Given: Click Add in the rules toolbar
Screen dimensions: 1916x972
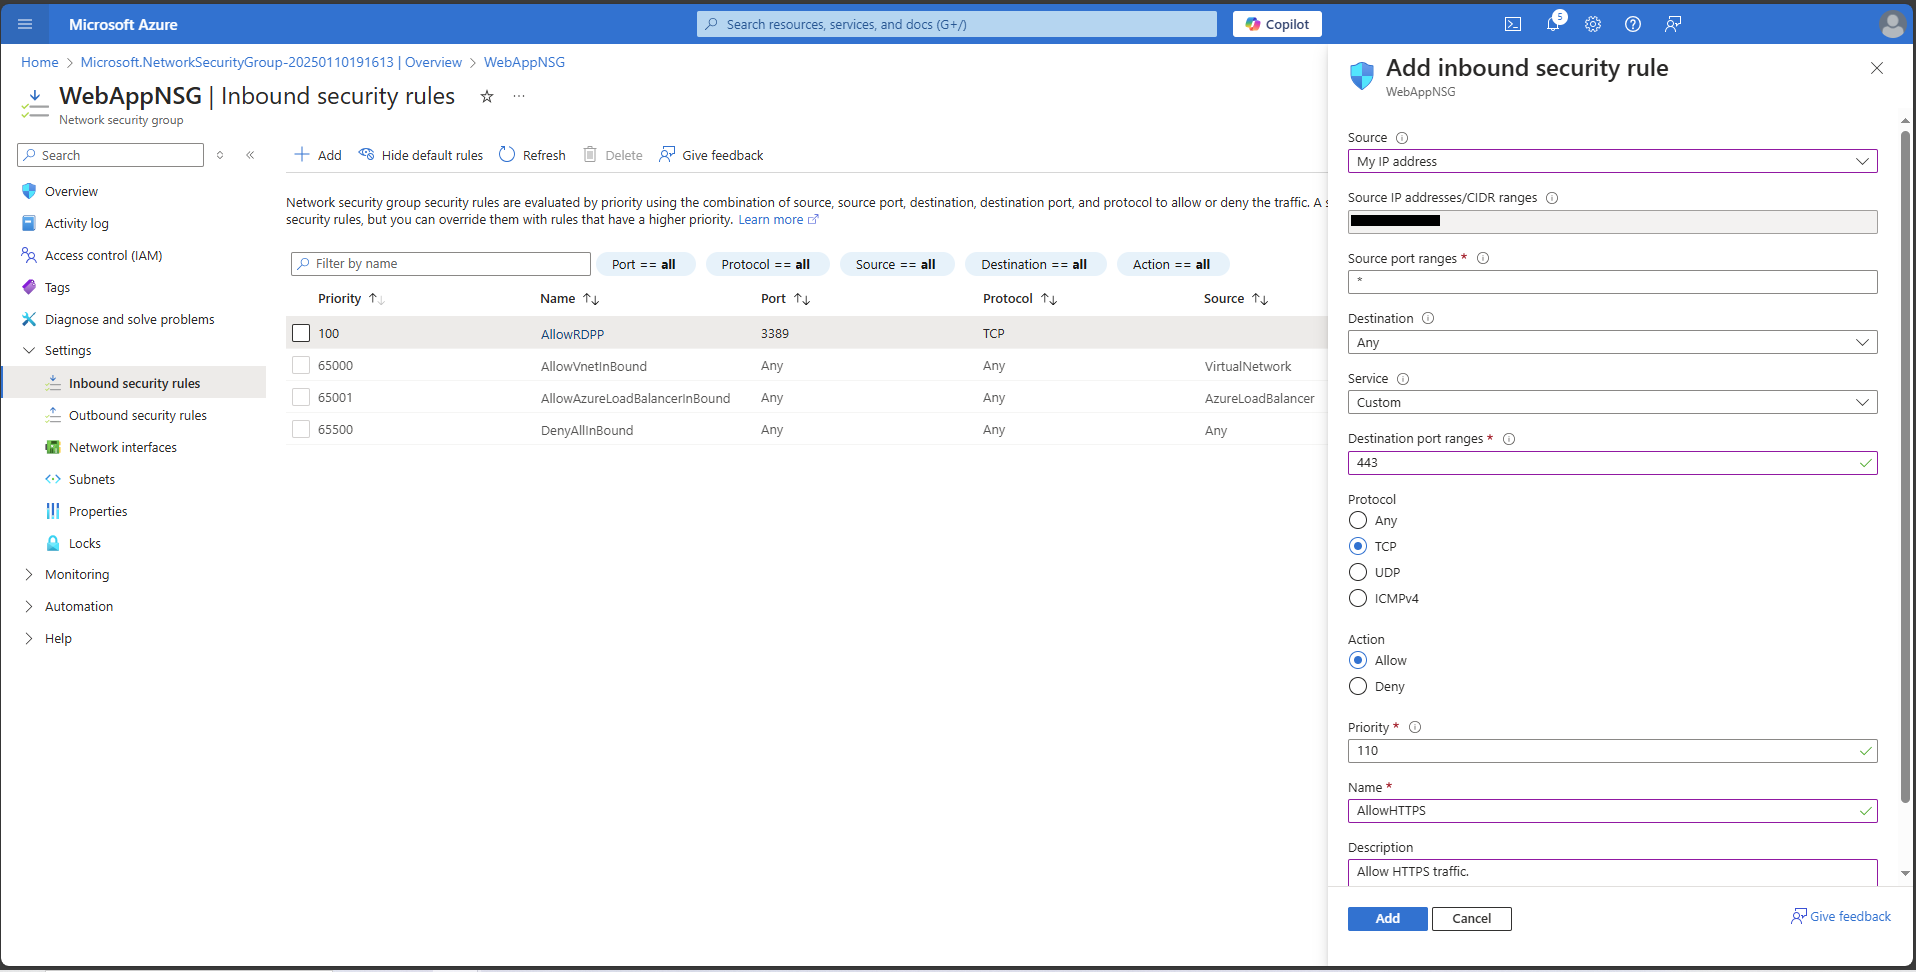Looking at the screenshot, I should coord(318,155).
